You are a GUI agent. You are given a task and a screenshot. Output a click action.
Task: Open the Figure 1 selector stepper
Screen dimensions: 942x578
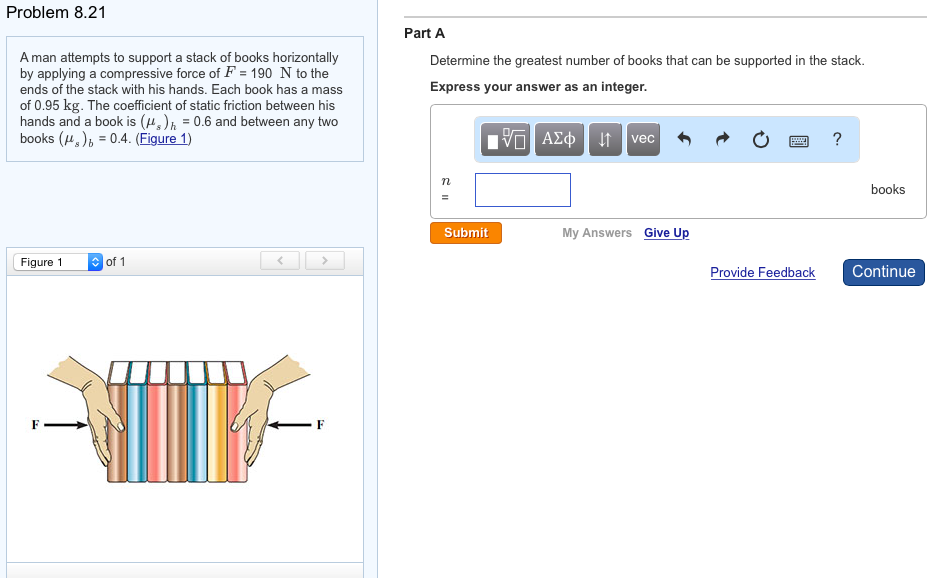coord(94,261)
